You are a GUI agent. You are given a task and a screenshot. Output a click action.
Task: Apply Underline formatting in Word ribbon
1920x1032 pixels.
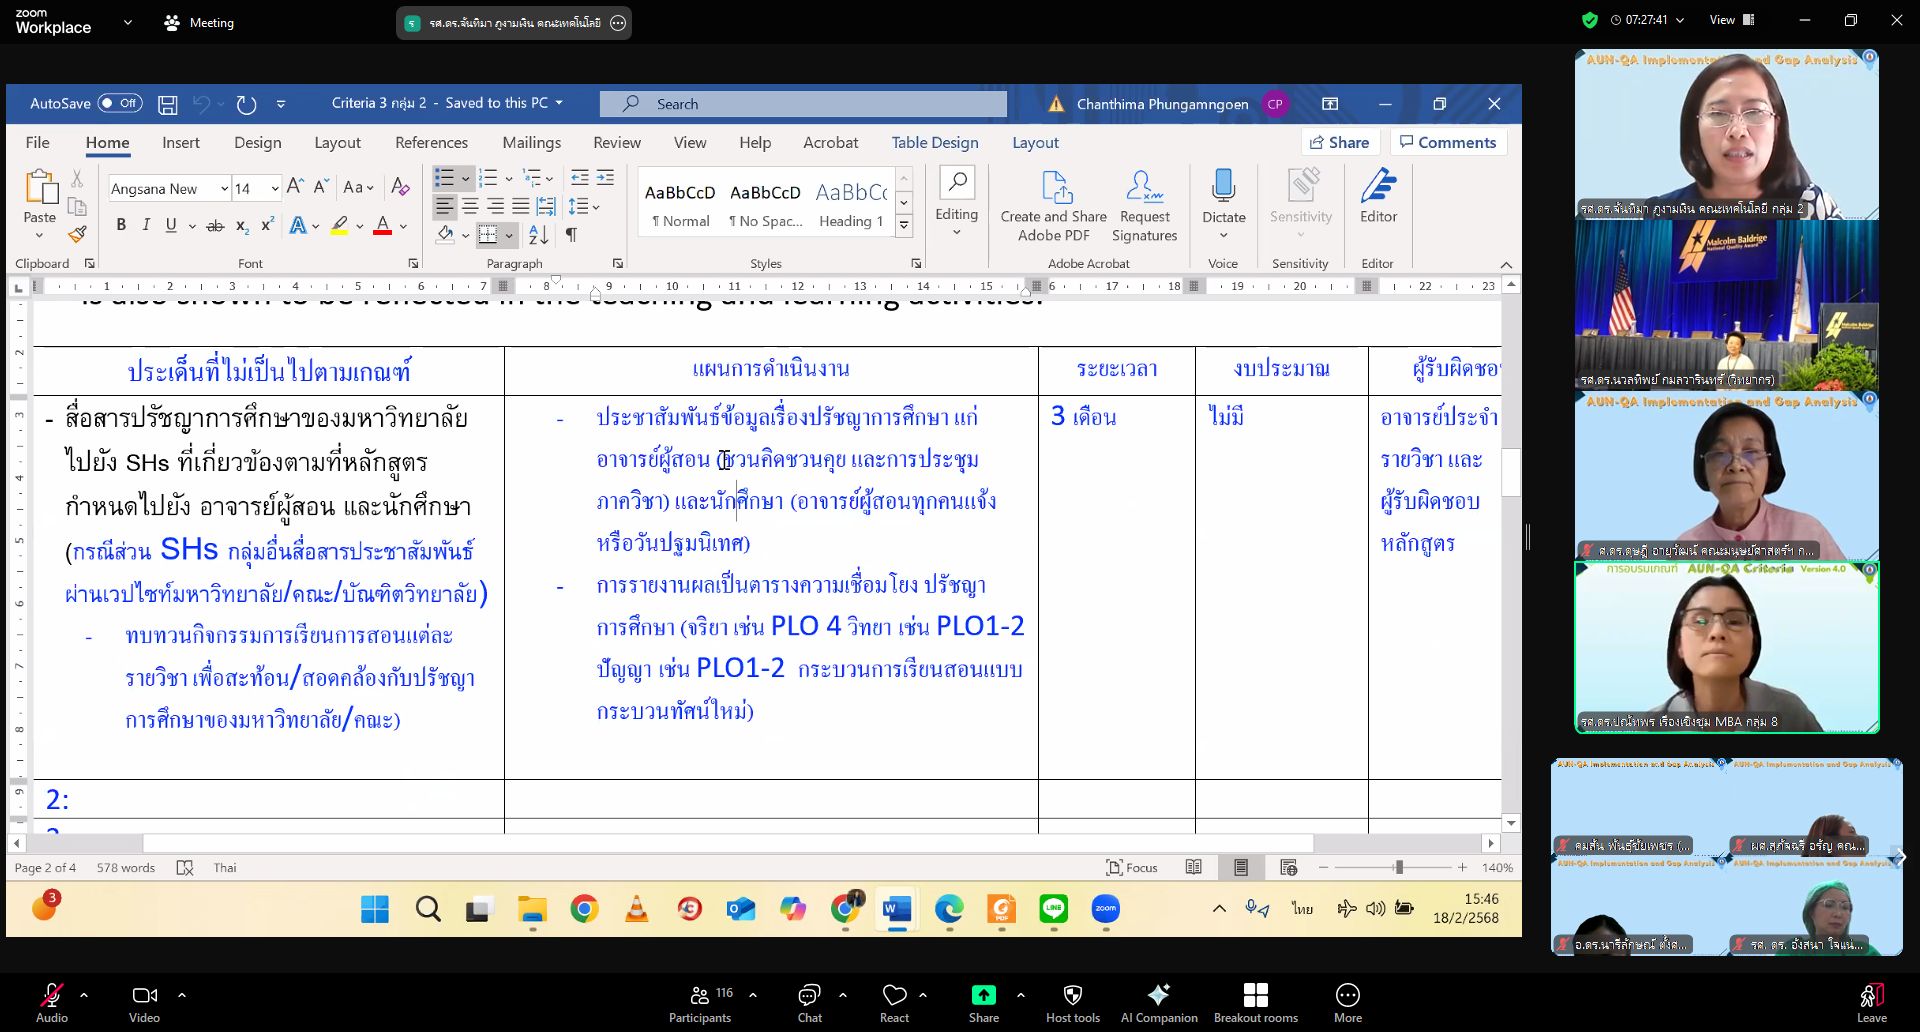pos(171,225)
